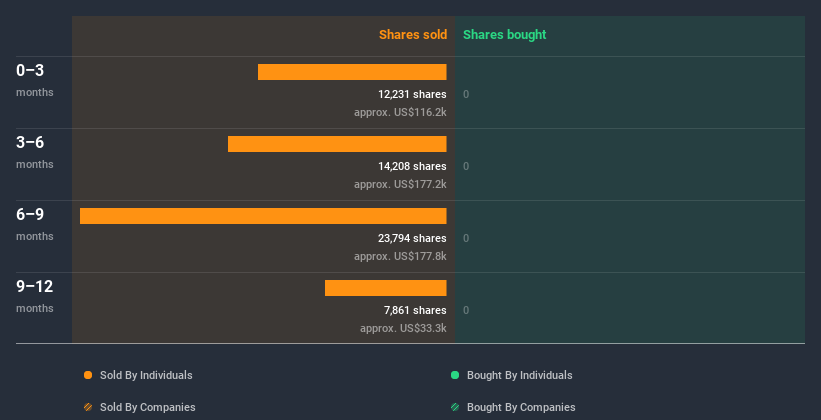821x420 pixels.
Task: Click the bought 0 in 9–12 months row
Action: click(466, 311)
